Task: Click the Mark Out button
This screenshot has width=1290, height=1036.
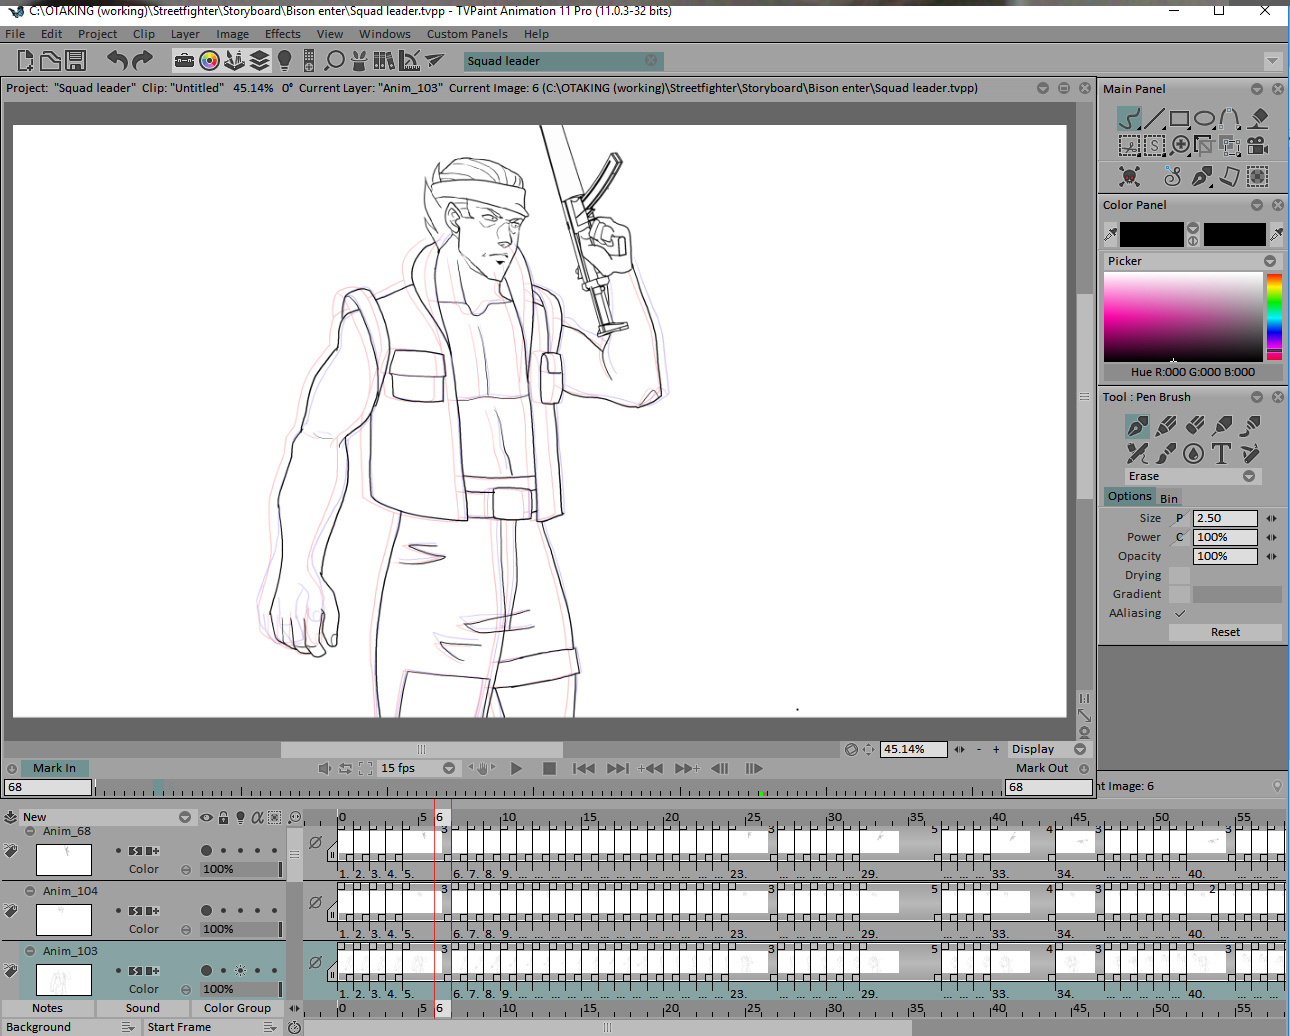Action: [x=1042, y=768]
